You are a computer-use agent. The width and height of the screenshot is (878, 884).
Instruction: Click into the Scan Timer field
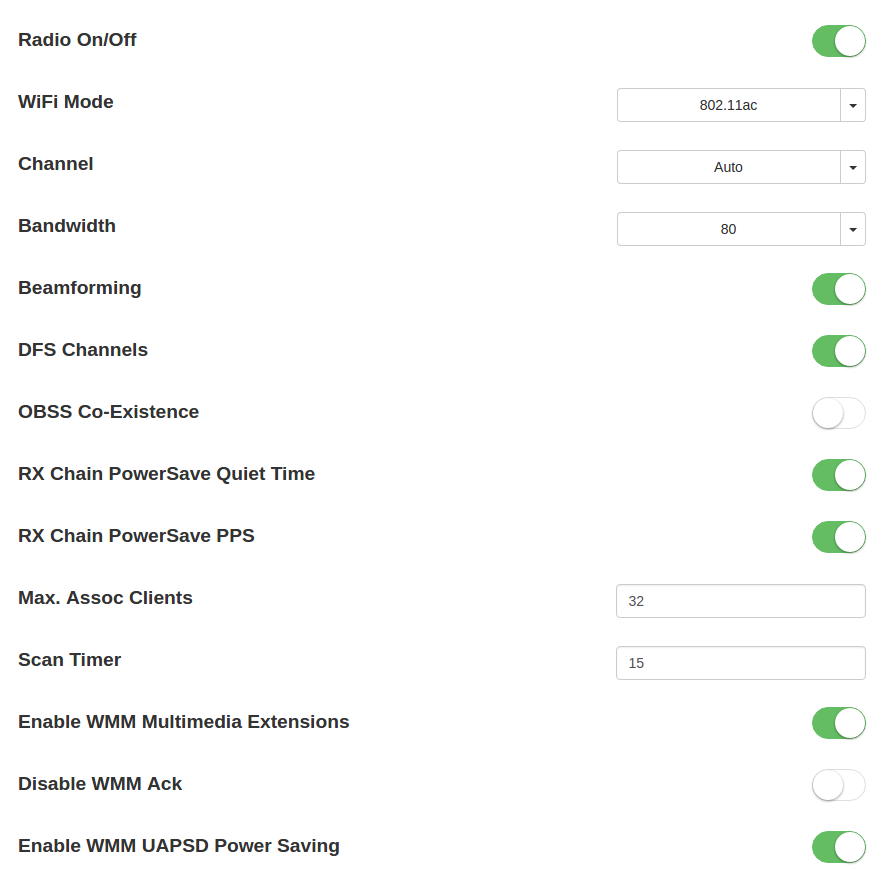click(x=740, y=663)
